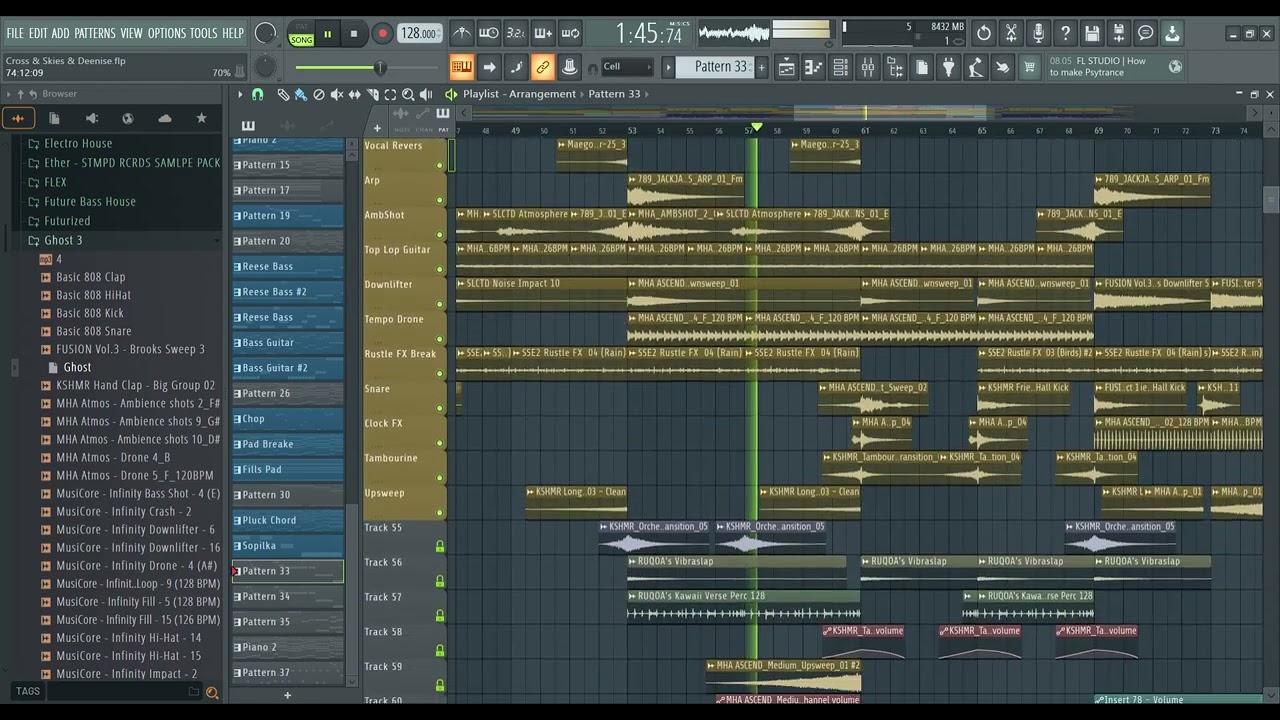Open the Browser toggle icon in toolbar
This screenshot has height=720, width=1280.
(x=894, y=68)
